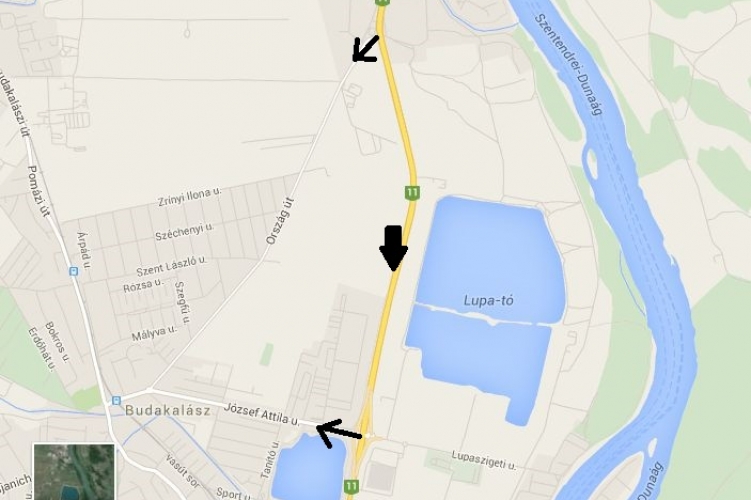Image resolution: width=751 pixels, height=500 pixels.
Task: Click the small lake south of József Attila u.
Action: tap(309, 468)
